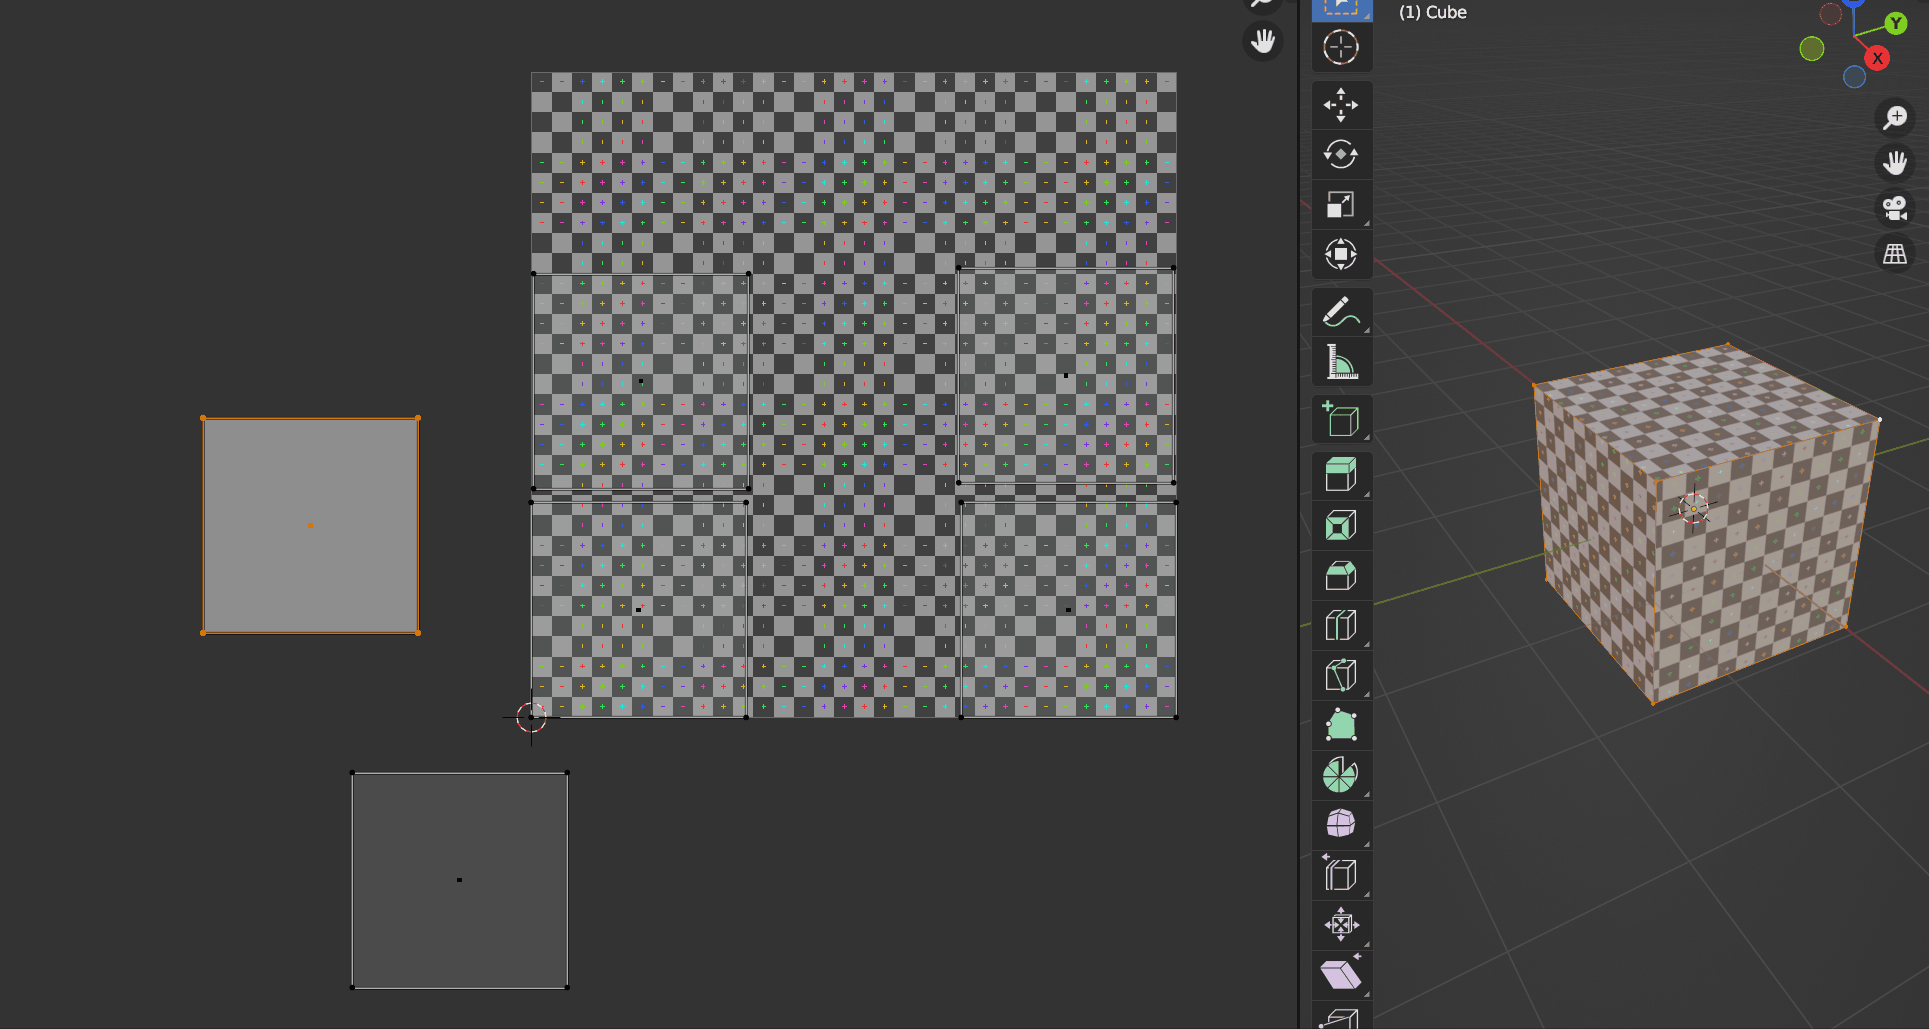
Task: Toggle the camera view in the viewport
Action: [1895, 207]
